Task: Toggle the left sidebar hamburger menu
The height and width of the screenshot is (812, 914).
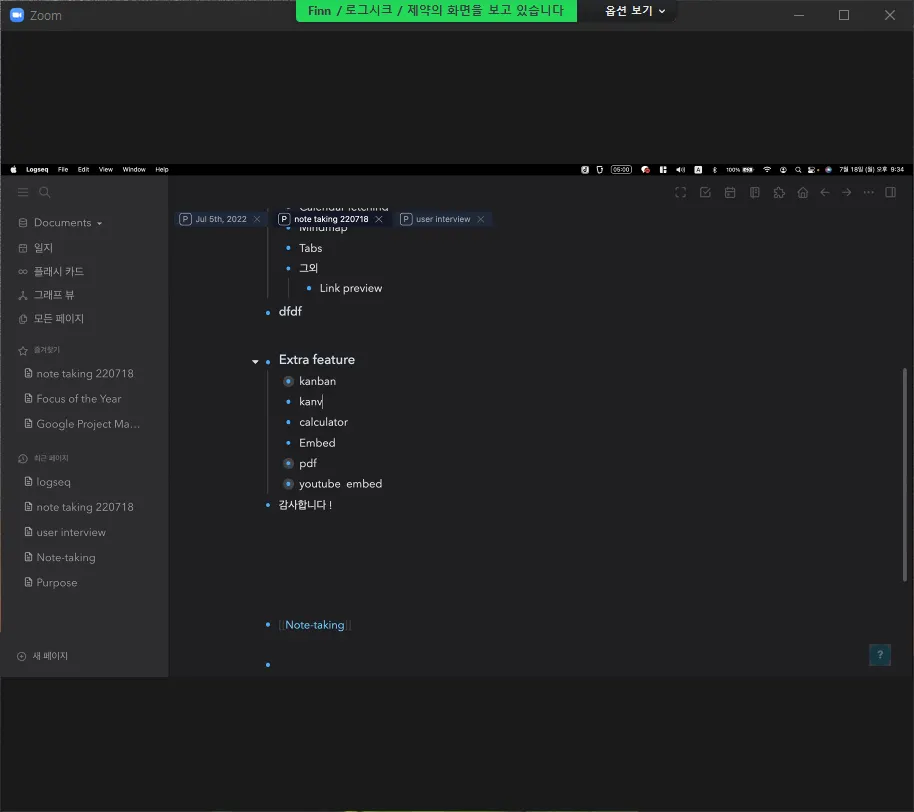Action: coord(23,192)
